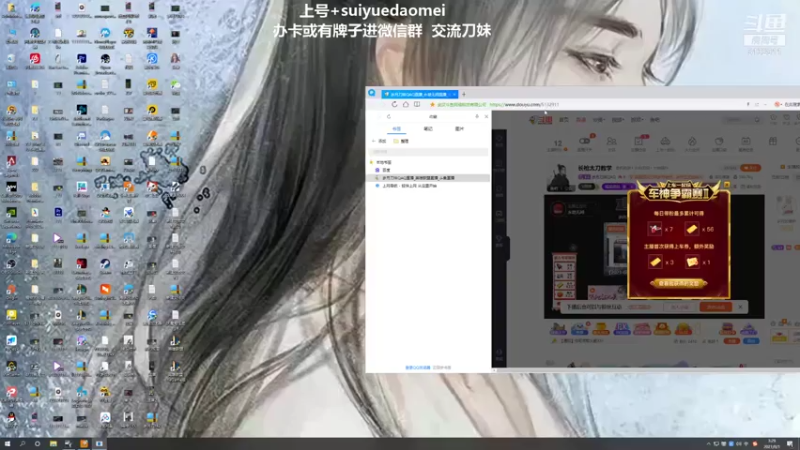Close the 车神争霸赛 popup via corner icon

point(727,185)
